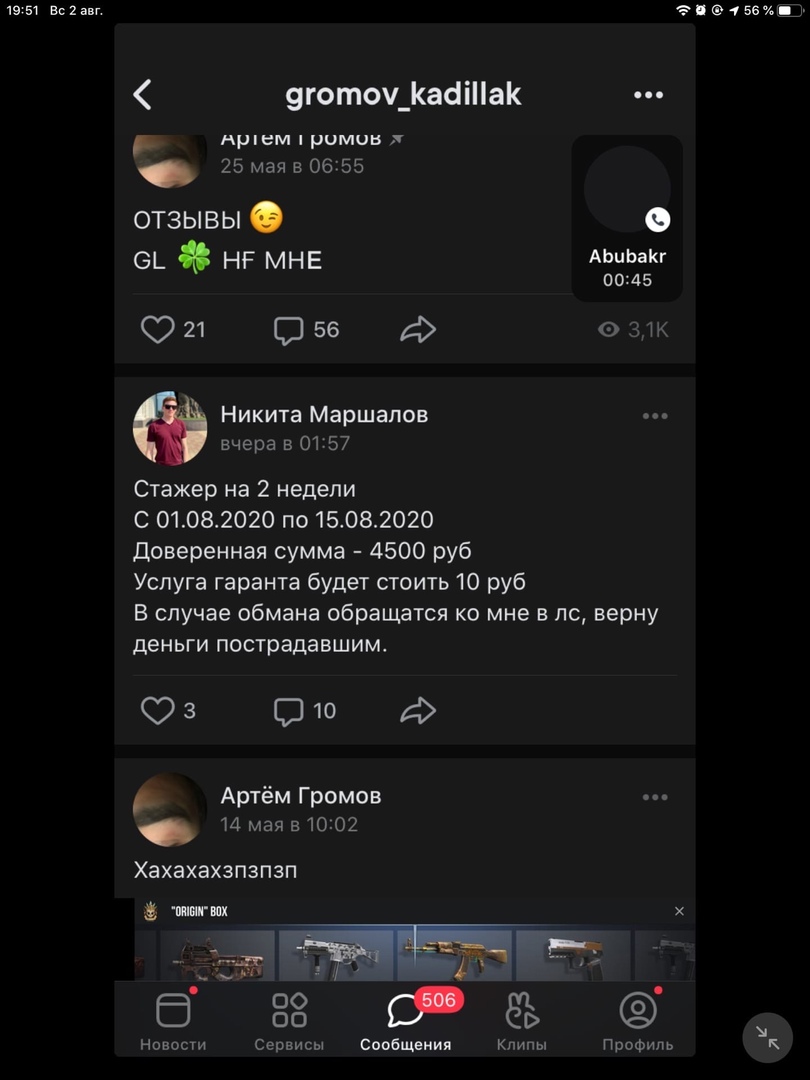
Task: Go to the Новости tab
Action: [173, 1020]
